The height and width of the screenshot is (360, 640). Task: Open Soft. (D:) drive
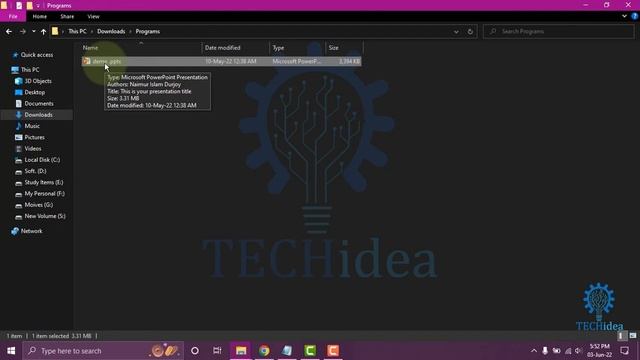click(35, 171)
